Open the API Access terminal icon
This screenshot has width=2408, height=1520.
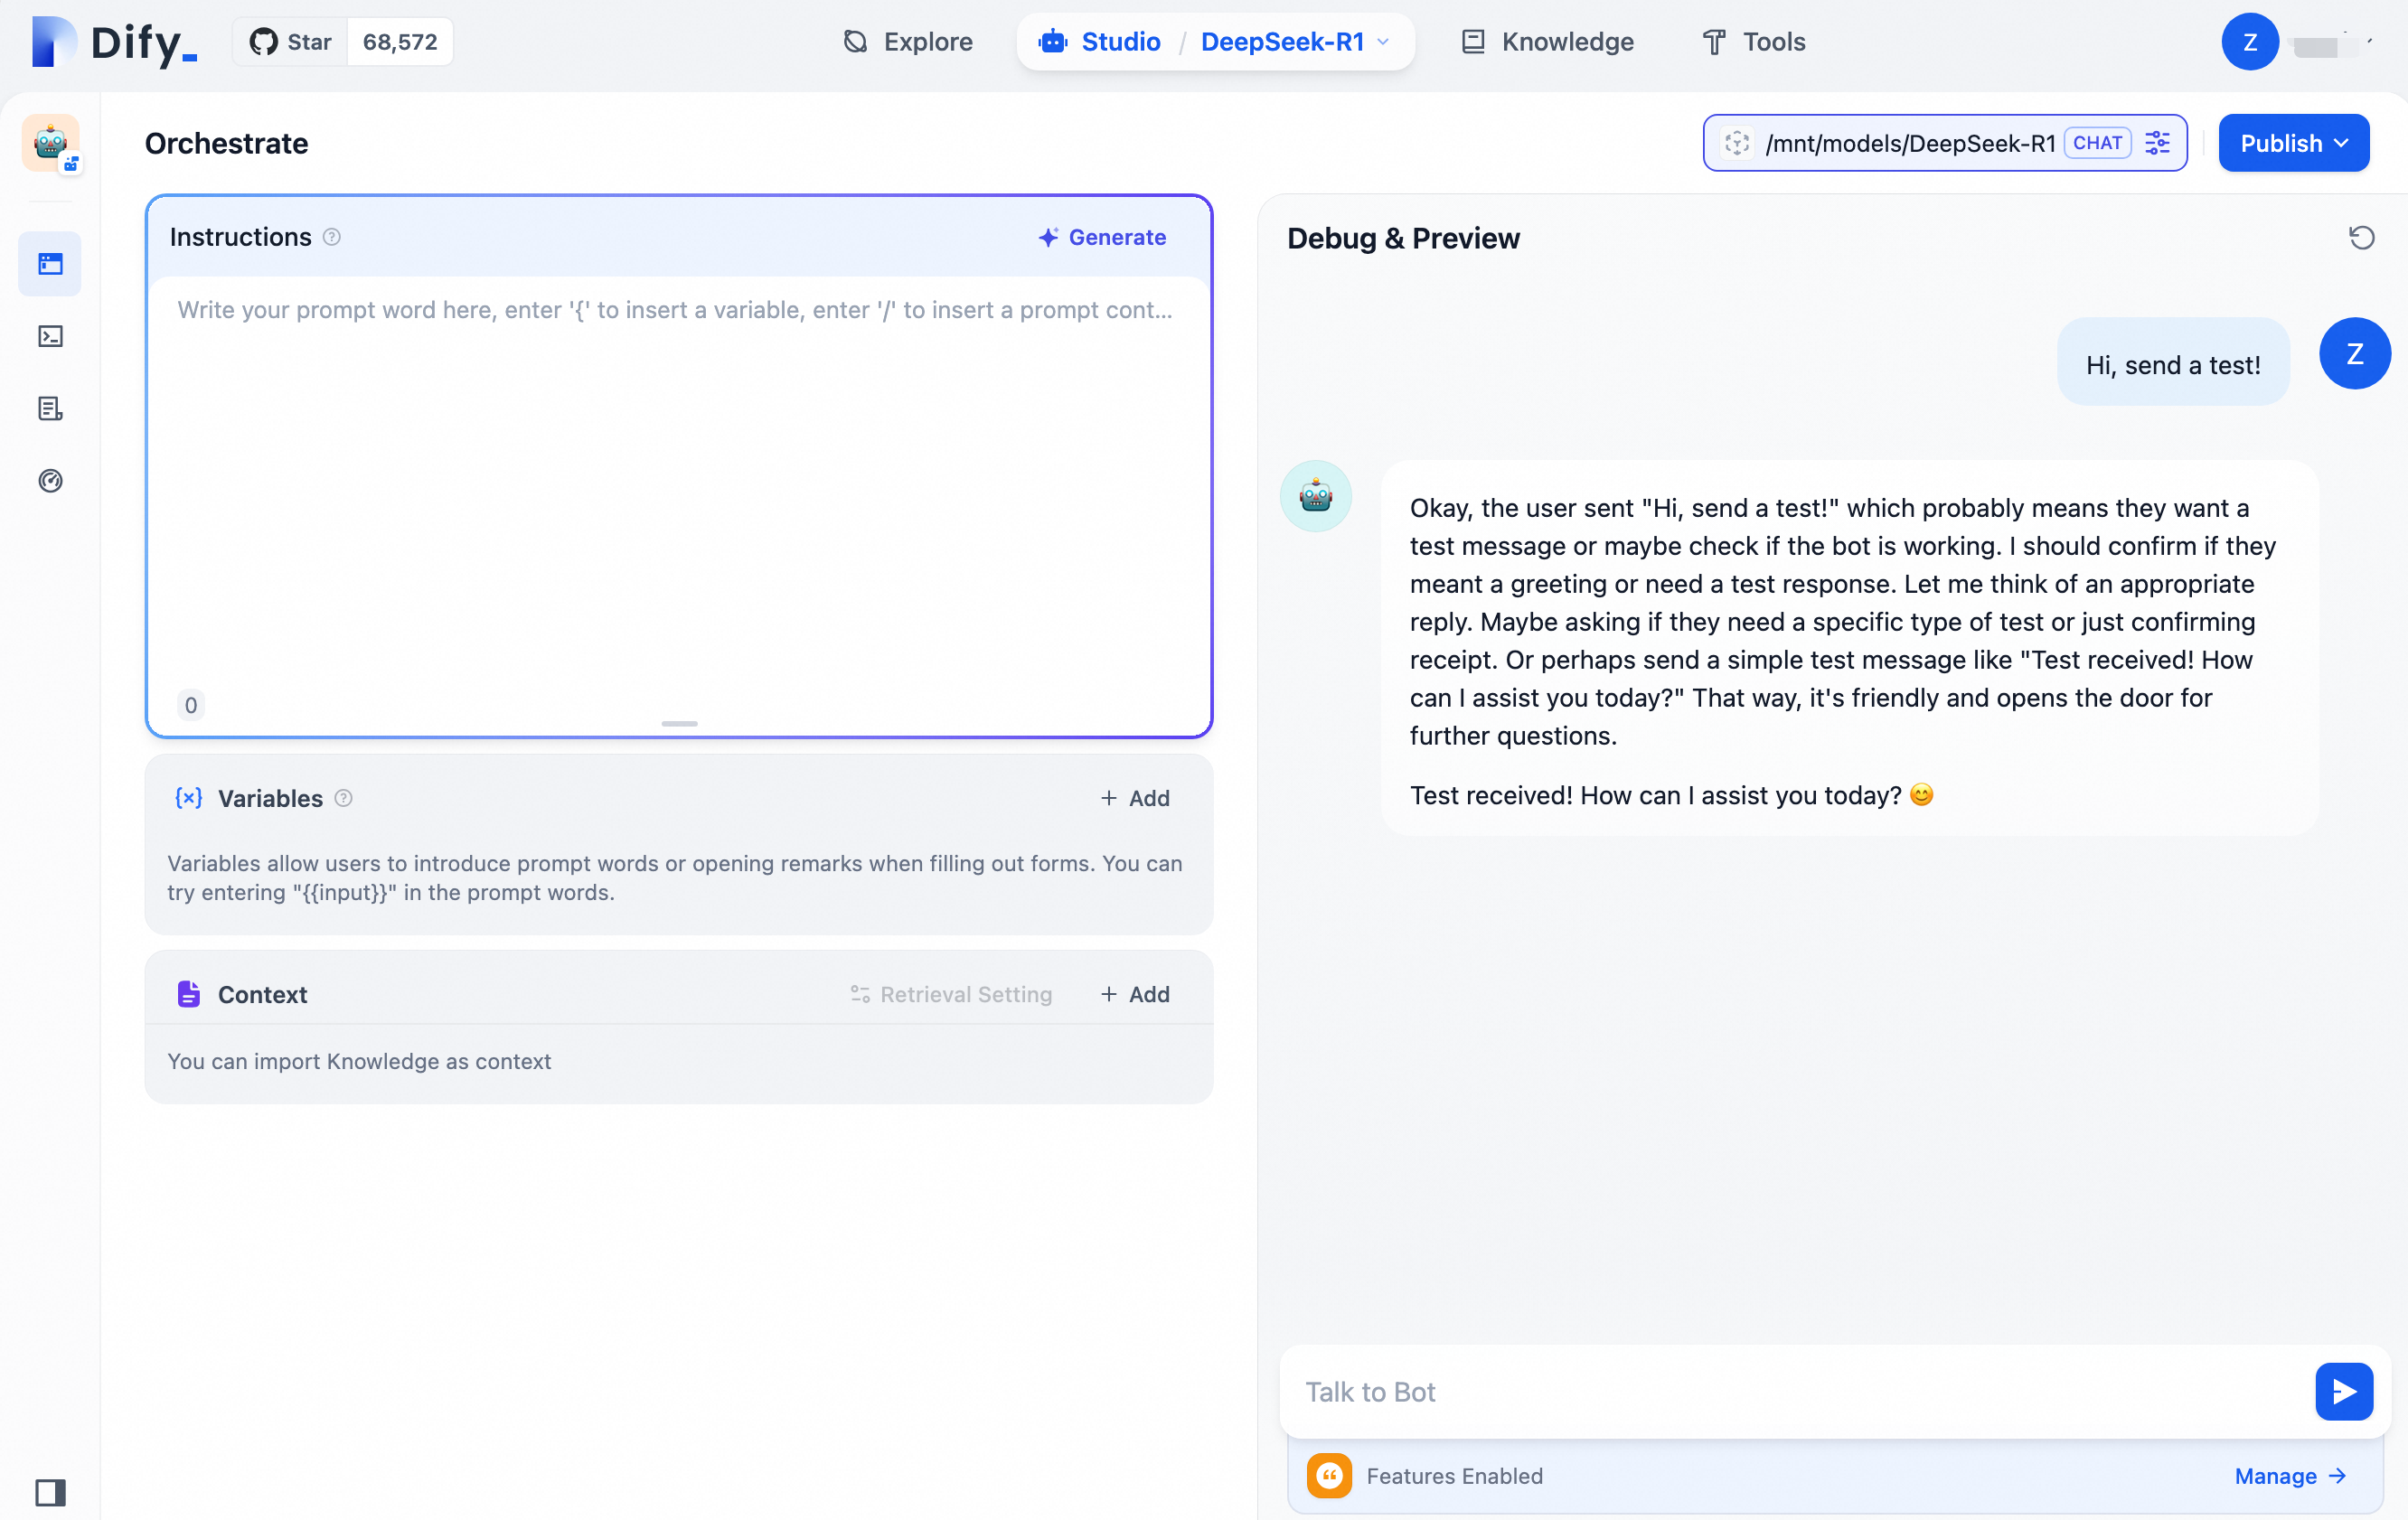50,336
